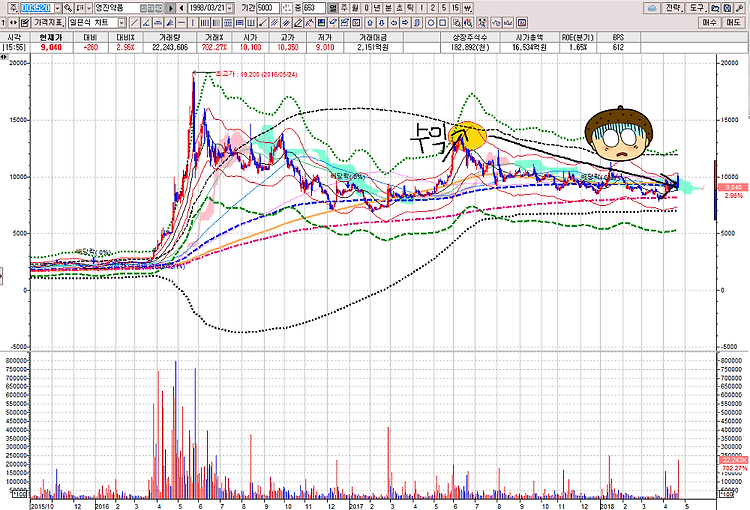
Task: Toggle small arrow expander at chart's top-left
Action: tap(4, 56)
